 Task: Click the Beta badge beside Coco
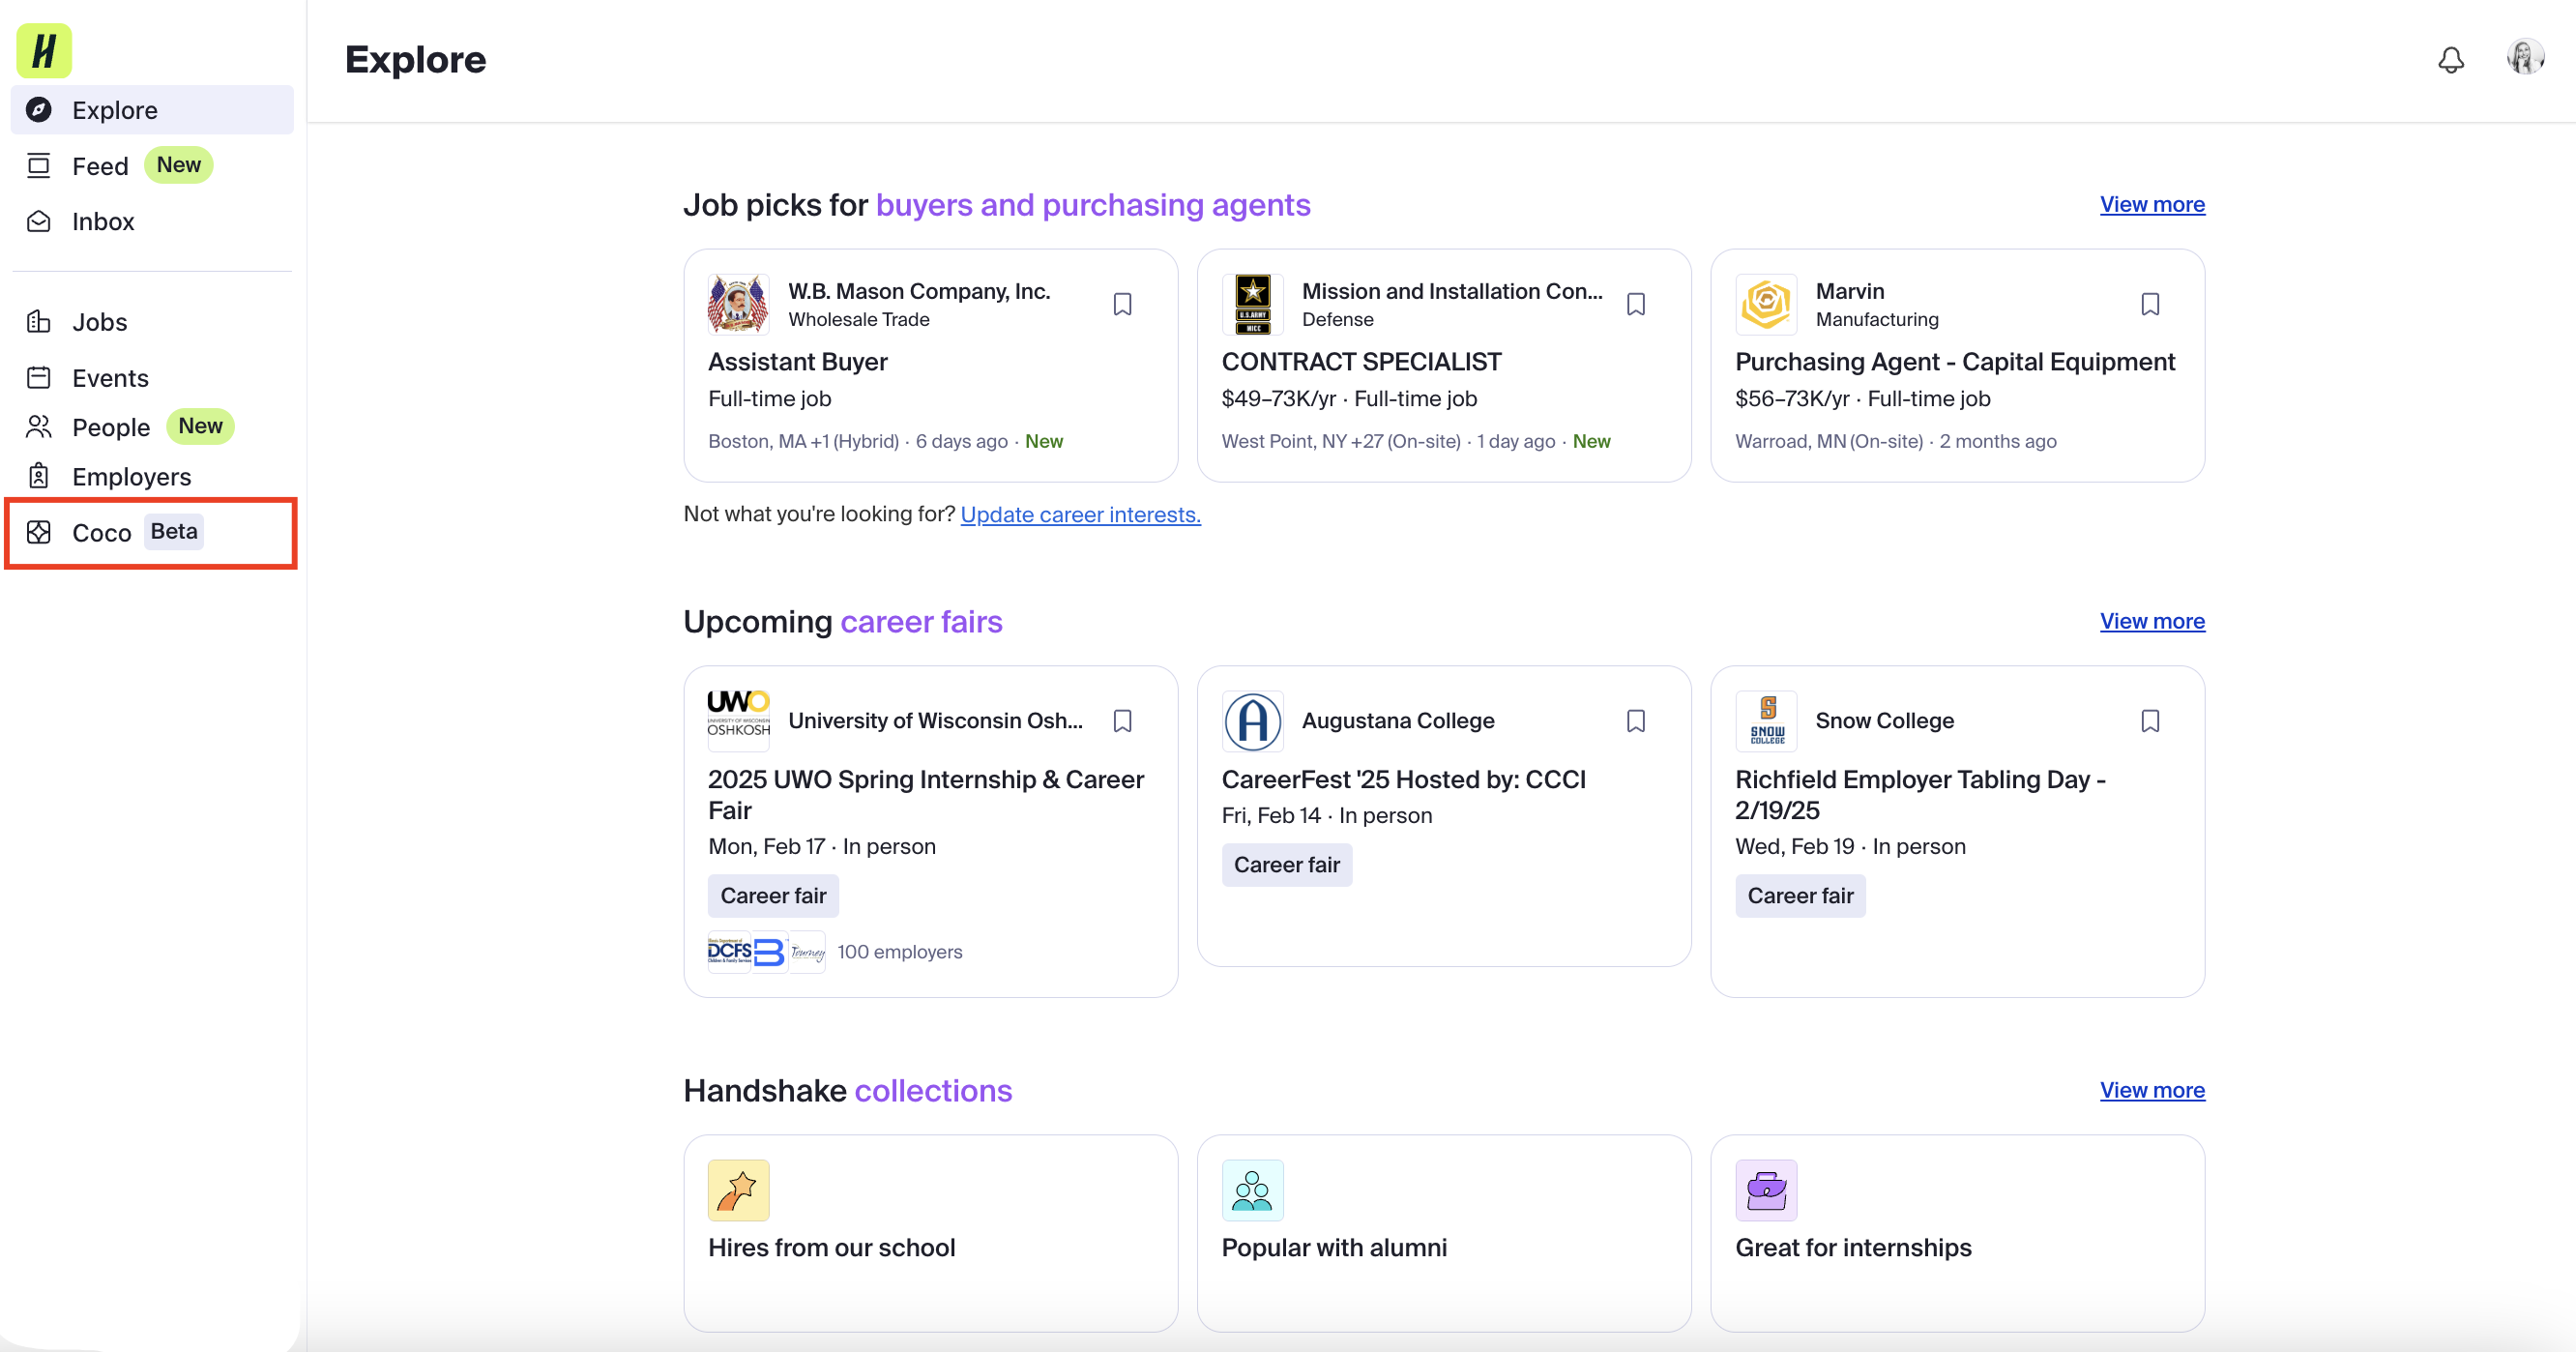tap(174, 532)
